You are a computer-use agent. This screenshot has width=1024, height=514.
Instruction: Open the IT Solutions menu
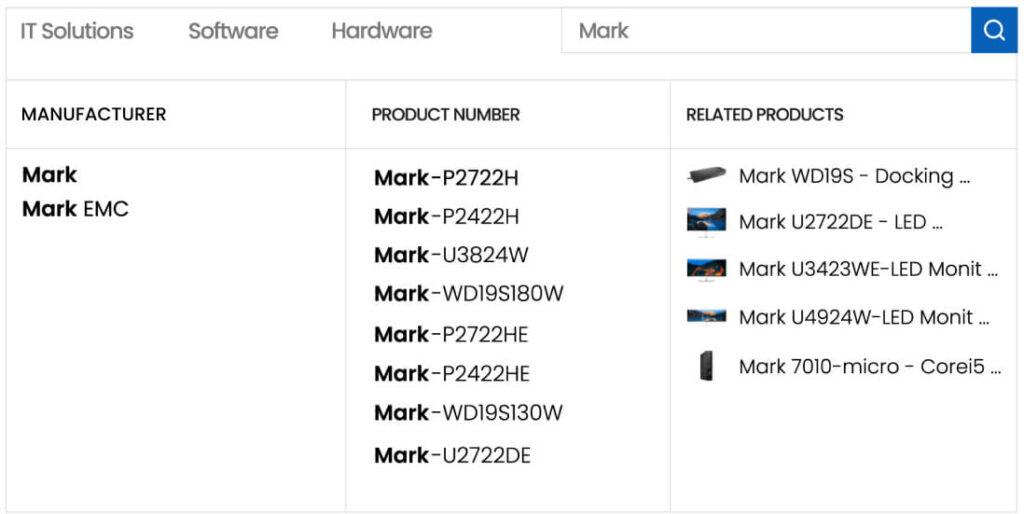(x=77, y=31)
